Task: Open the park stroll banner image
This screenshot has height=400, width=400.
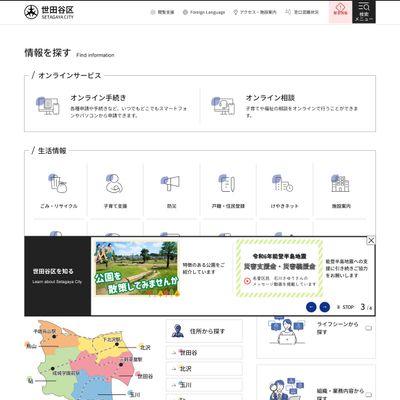Action: [x=137, y=269]
